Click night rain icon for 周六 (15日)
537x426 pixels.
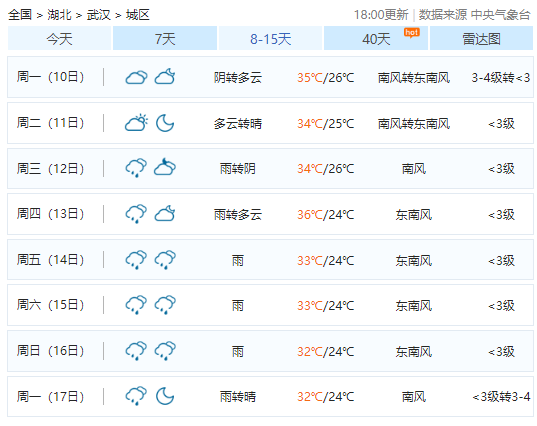(x=165, y=305)
